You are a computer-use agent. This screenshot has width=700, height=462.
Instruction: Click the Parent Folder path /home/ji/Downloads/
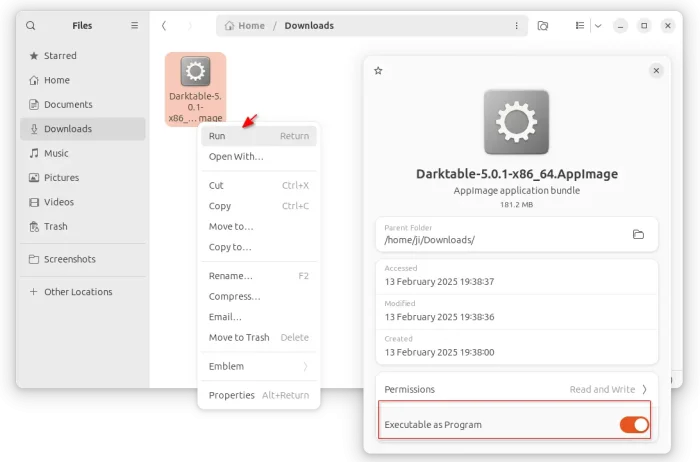pos(429,240)
